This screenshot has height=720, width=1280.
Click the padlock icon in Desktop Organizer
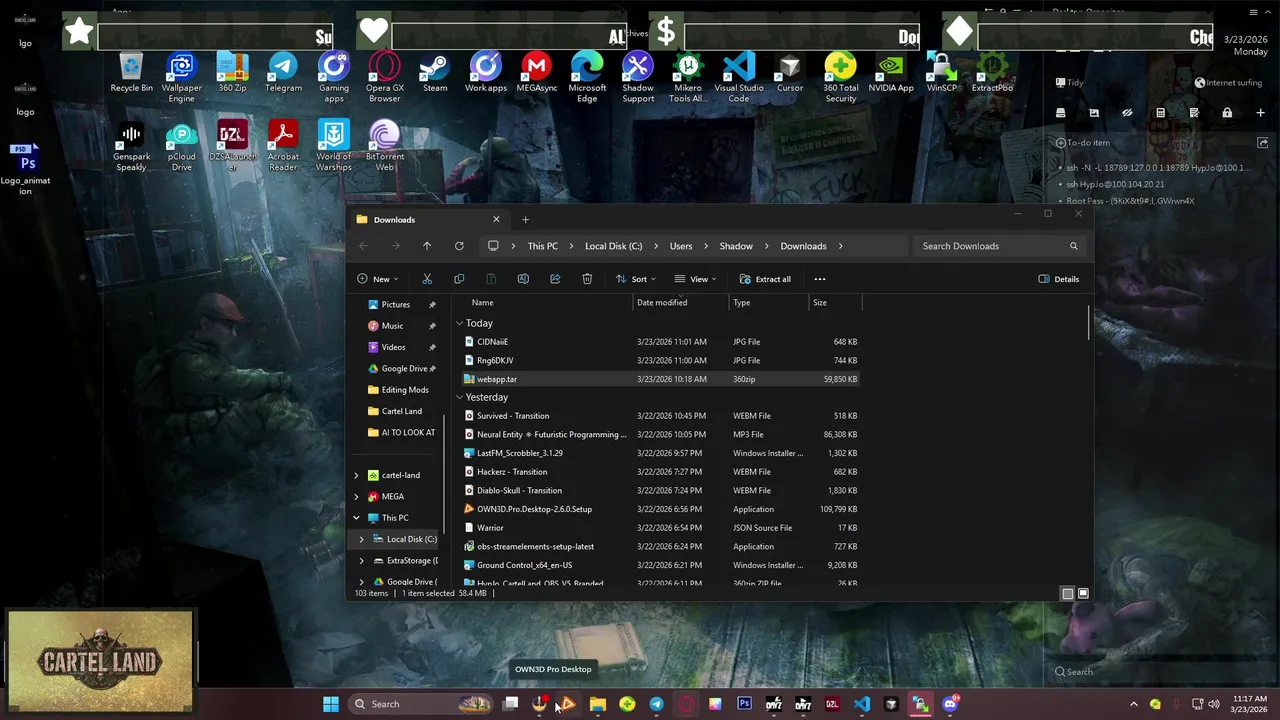[1227, 113]
